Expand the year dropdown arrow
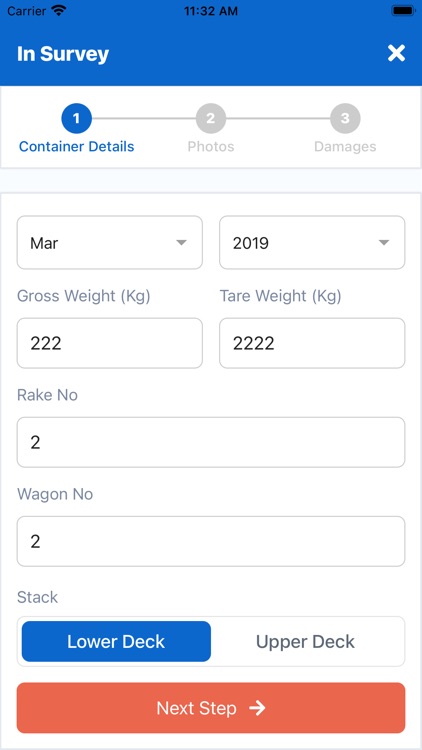The image size is (422, 750). coord(384,243)
